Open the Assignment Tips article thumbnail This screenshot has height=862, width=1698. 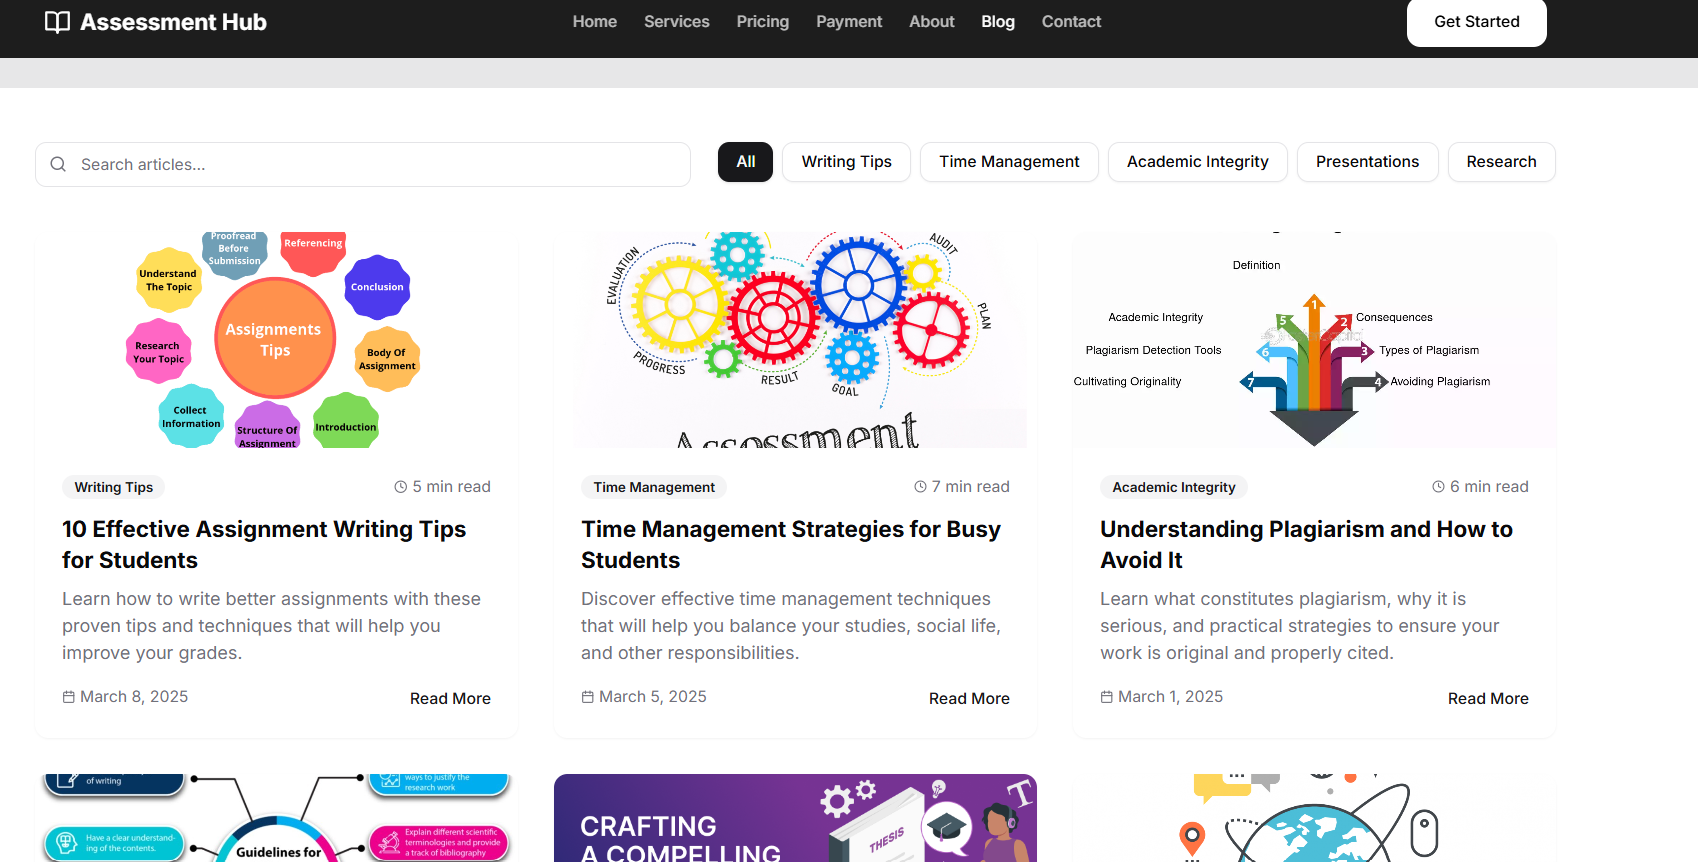(277, 340)
